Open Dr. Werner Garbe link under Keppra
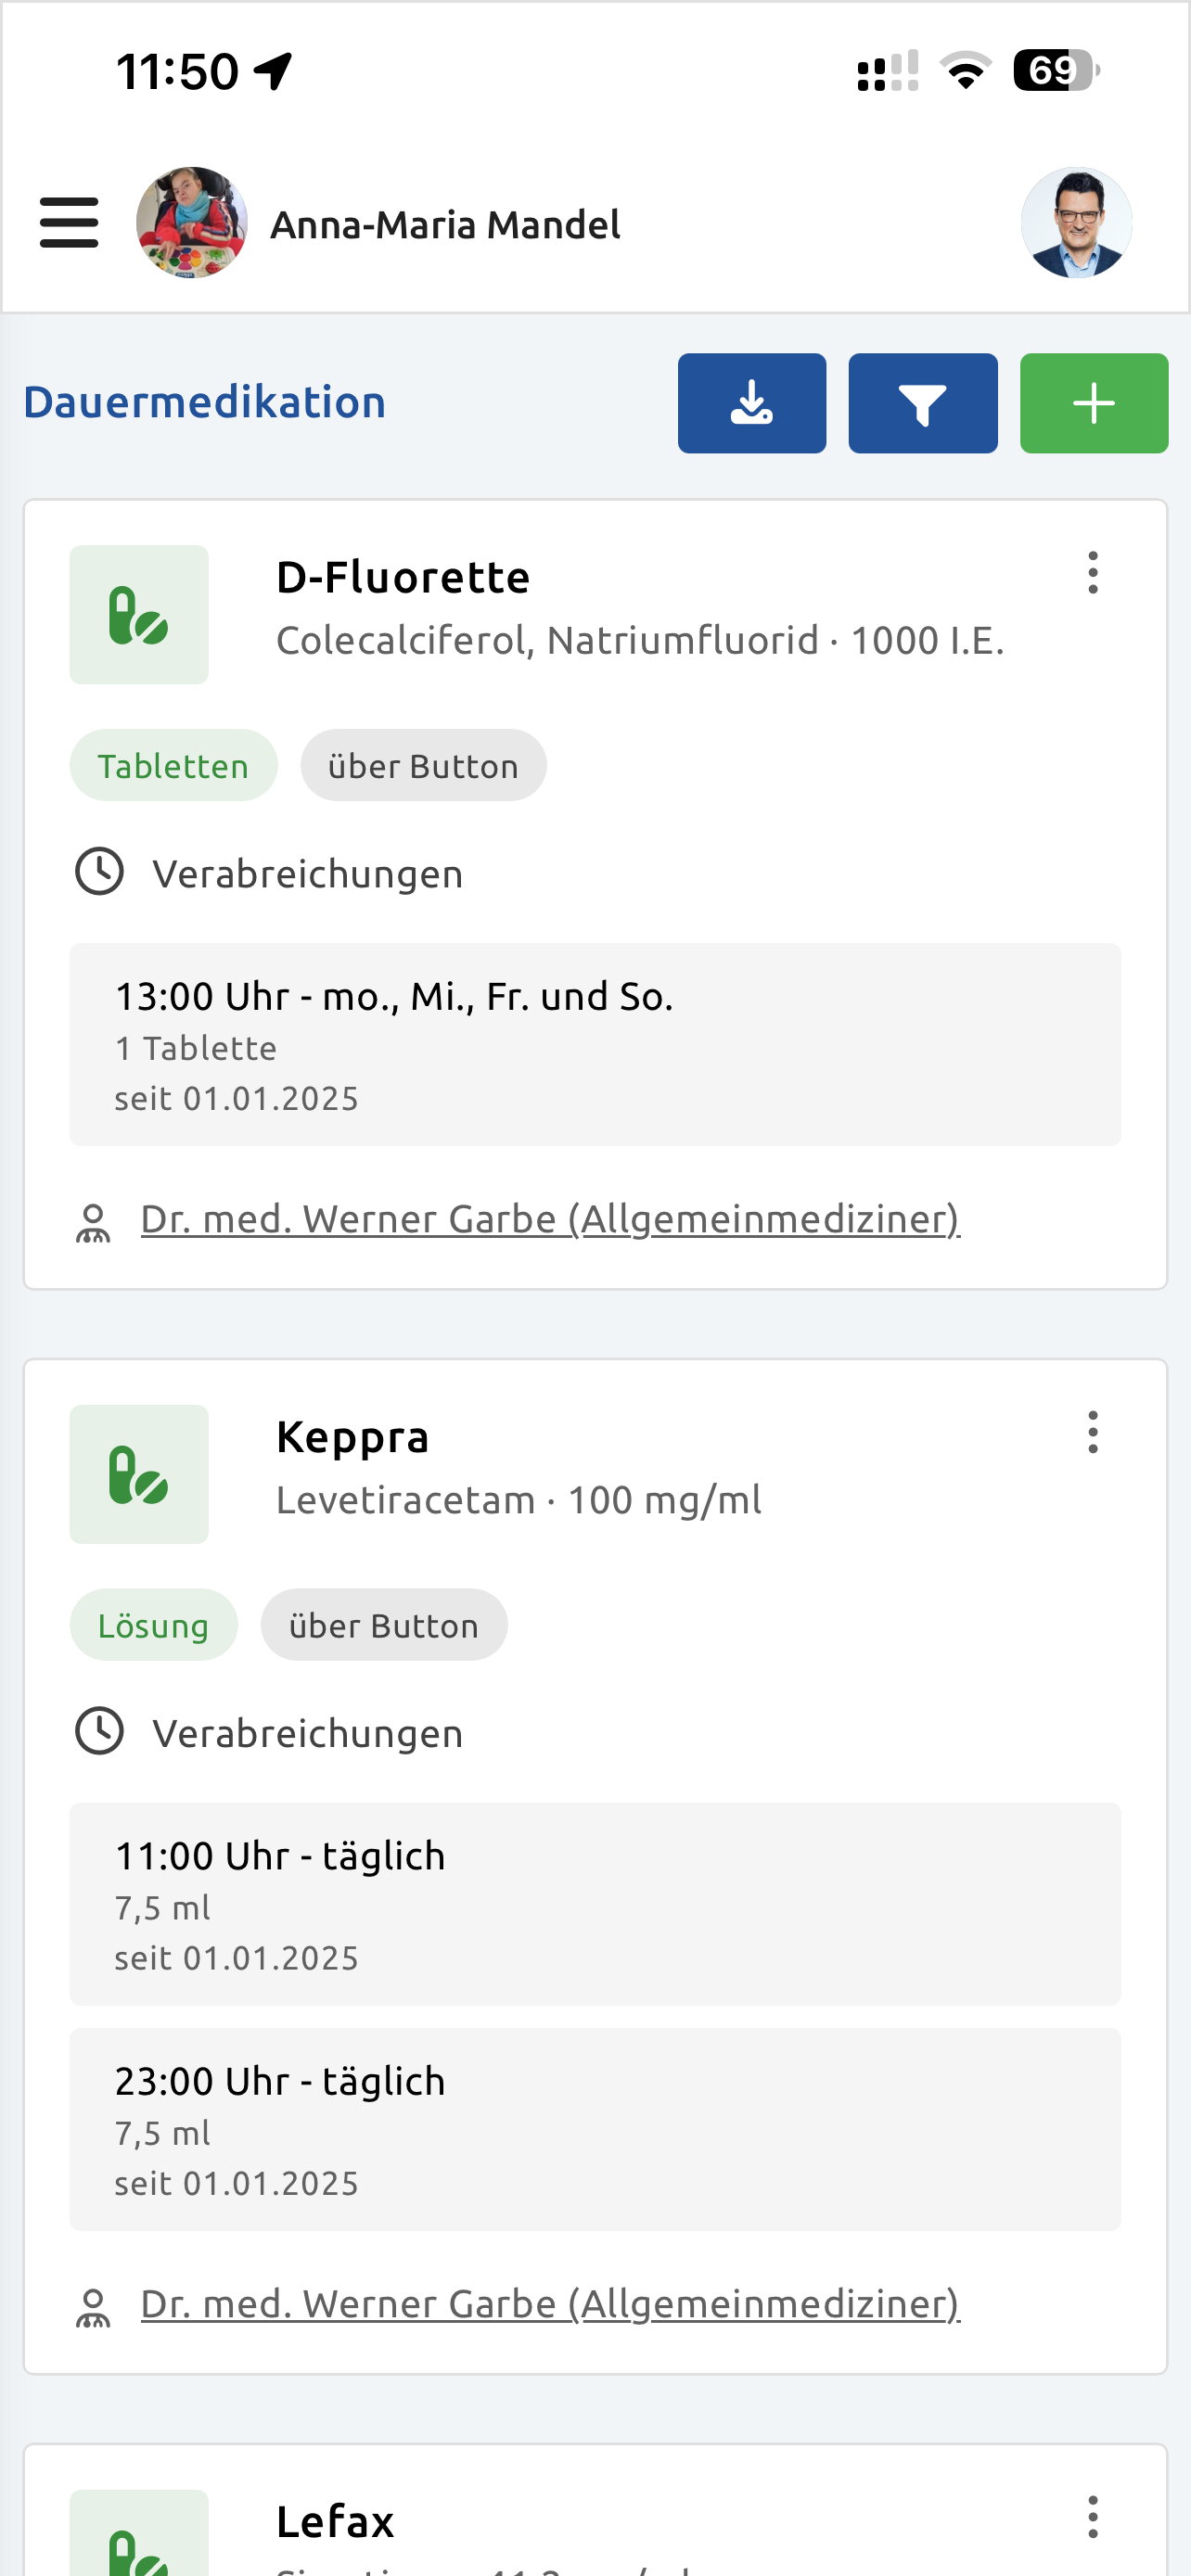1191x2576 pixels. point(550,2304)
